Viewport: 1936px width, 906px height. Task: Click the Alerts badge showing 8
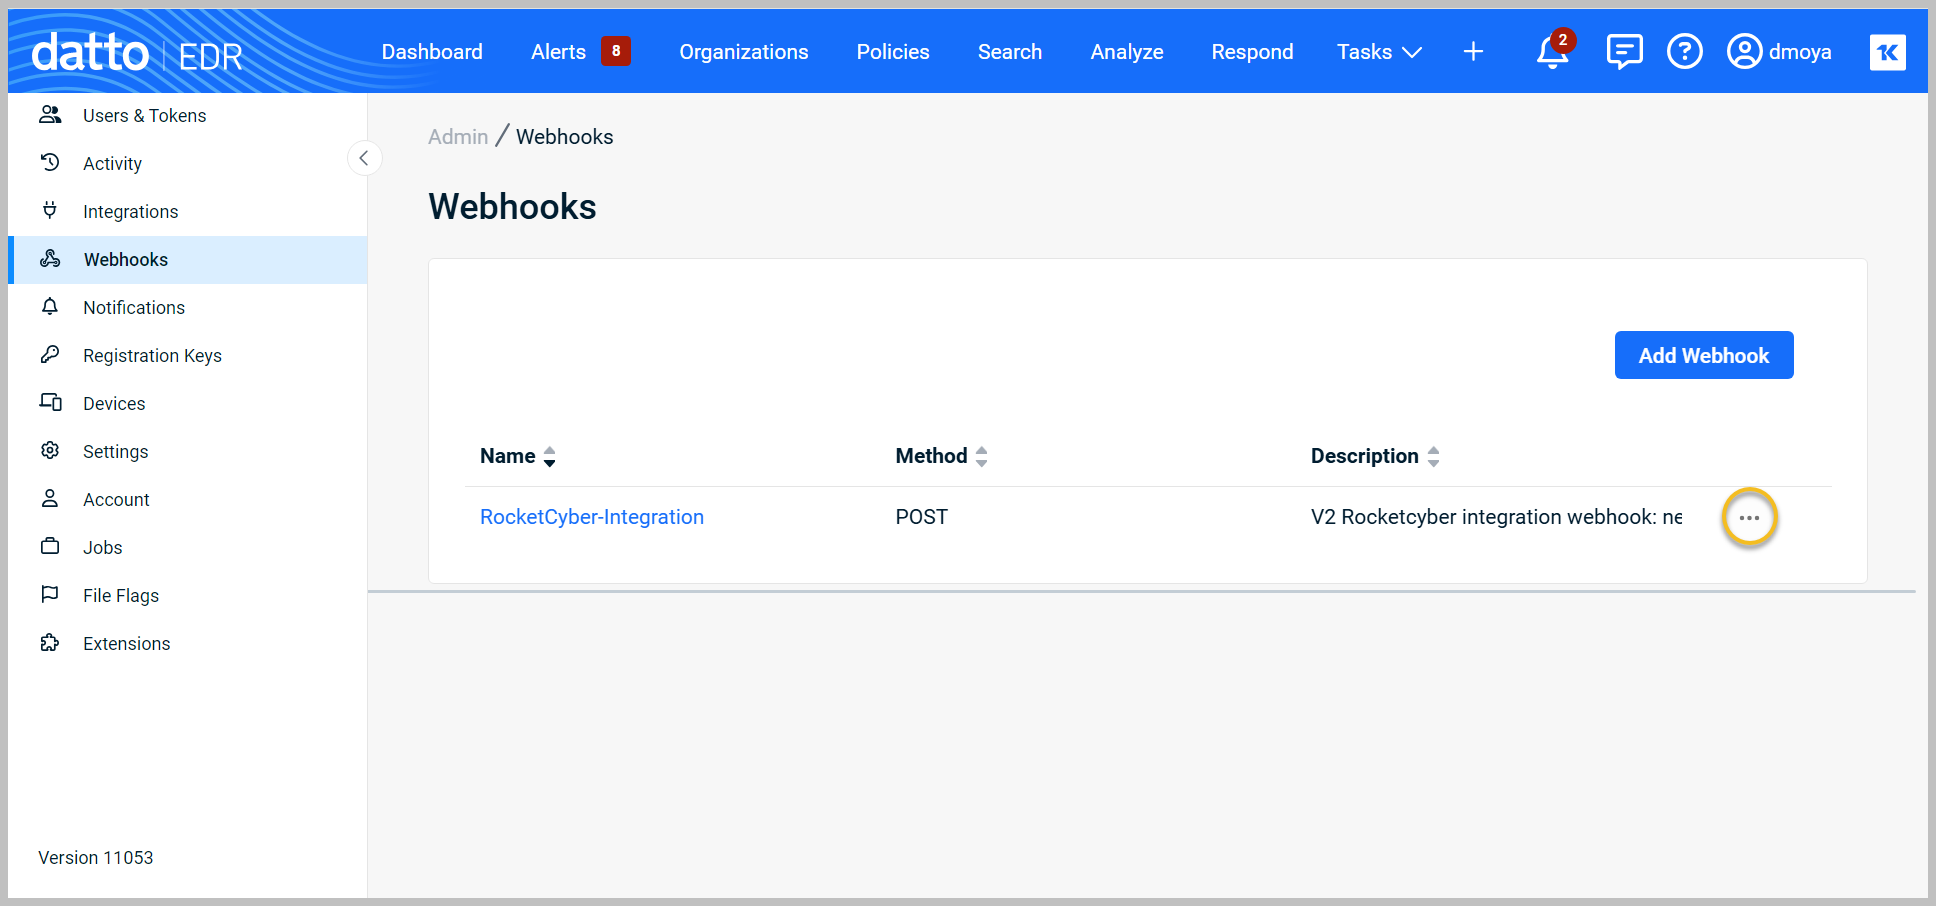click(x=617, y=50)
